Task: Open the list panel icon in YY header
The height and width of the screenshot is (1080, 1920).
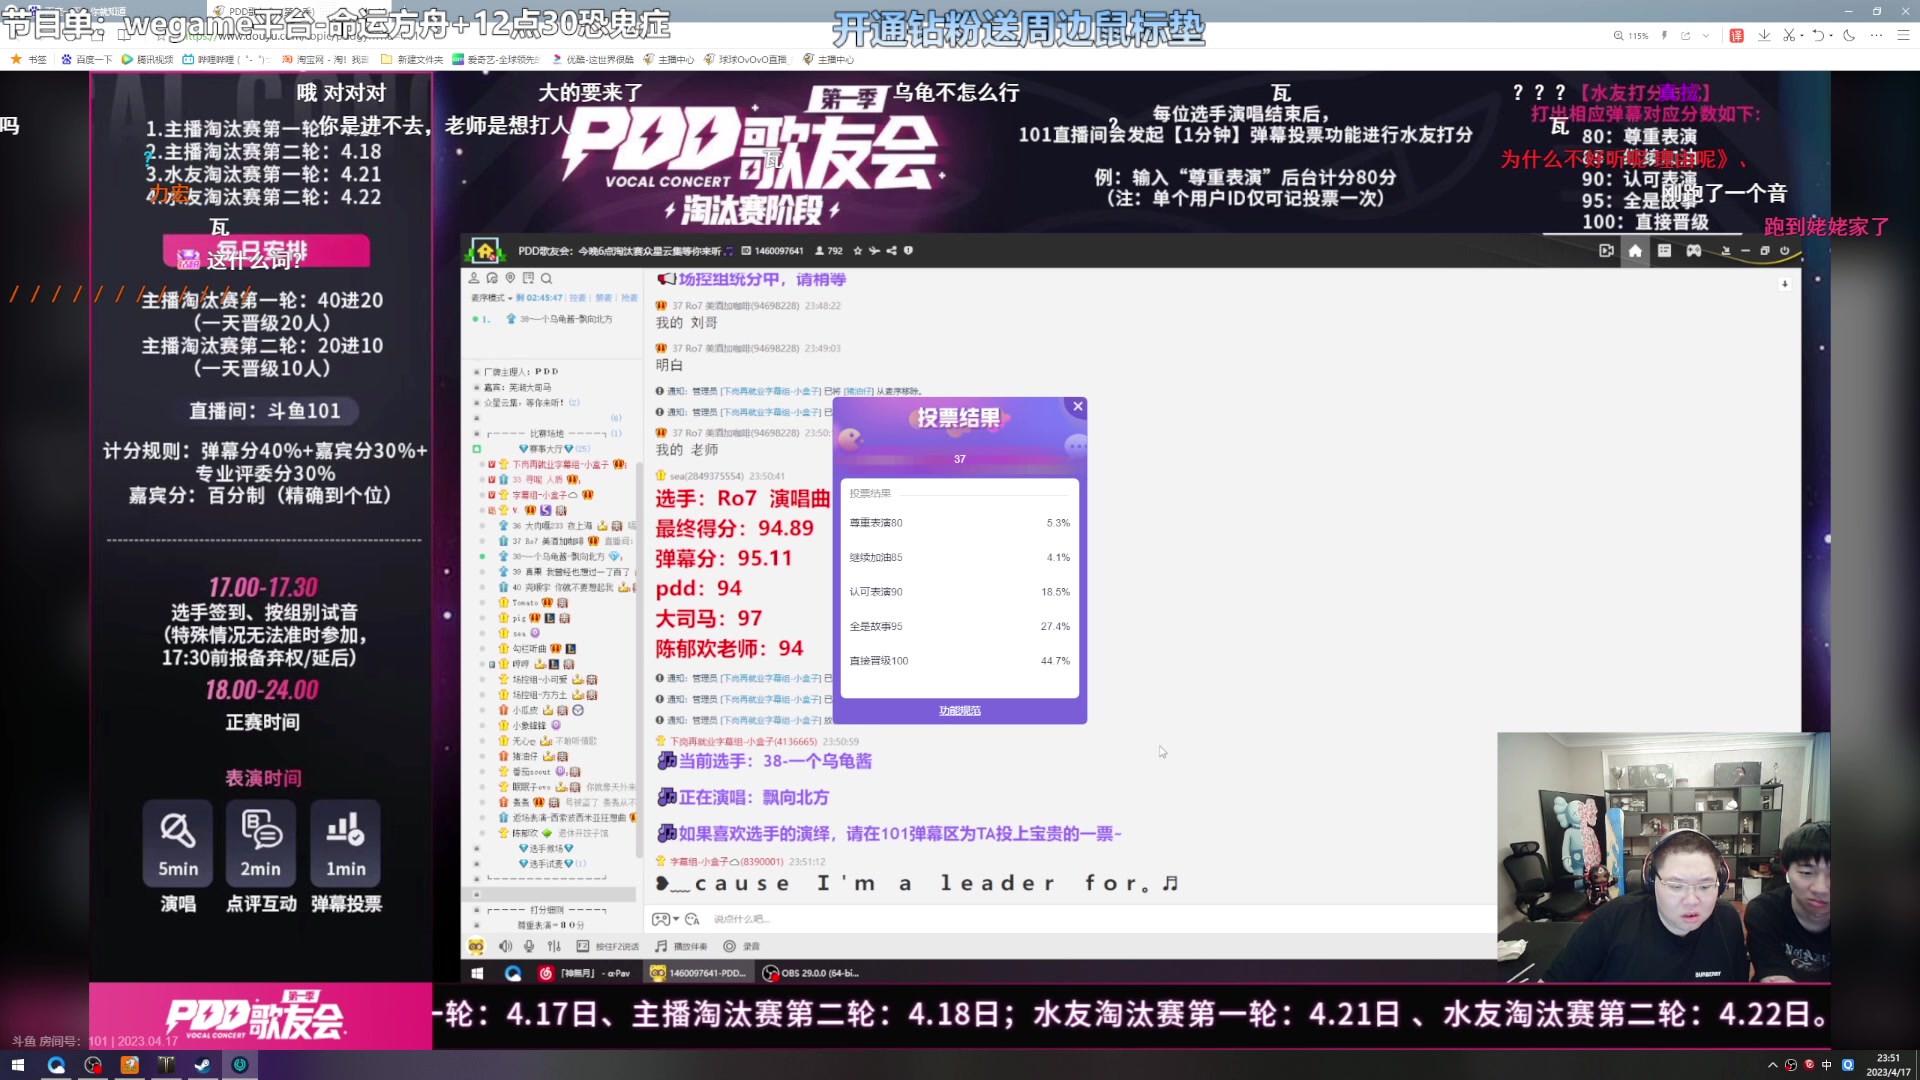Action: (x=1664, y=251)
